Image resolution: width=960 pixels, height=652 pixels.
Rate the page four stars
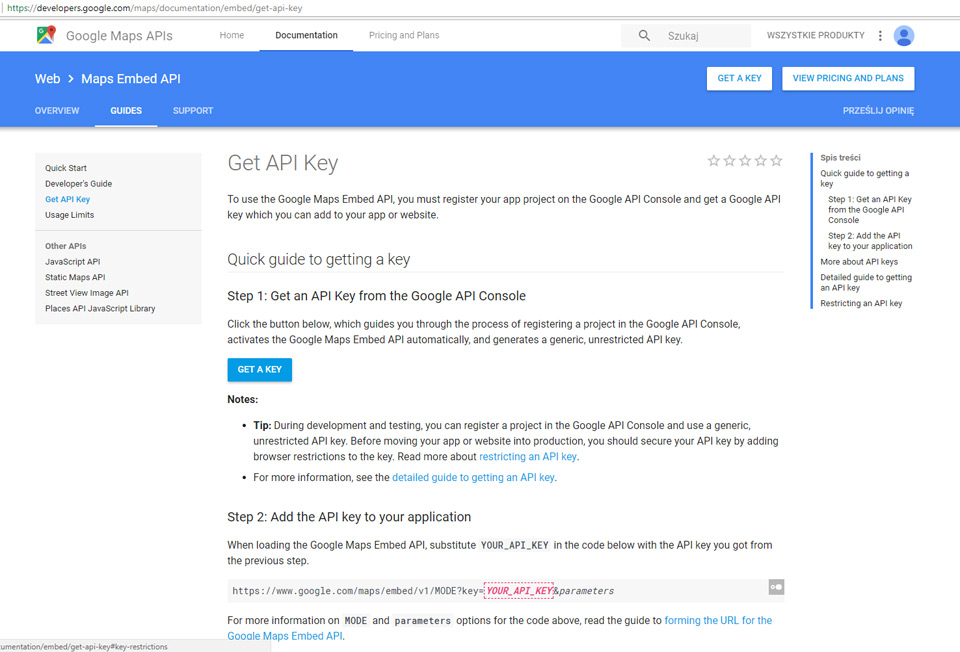(760, 160)
